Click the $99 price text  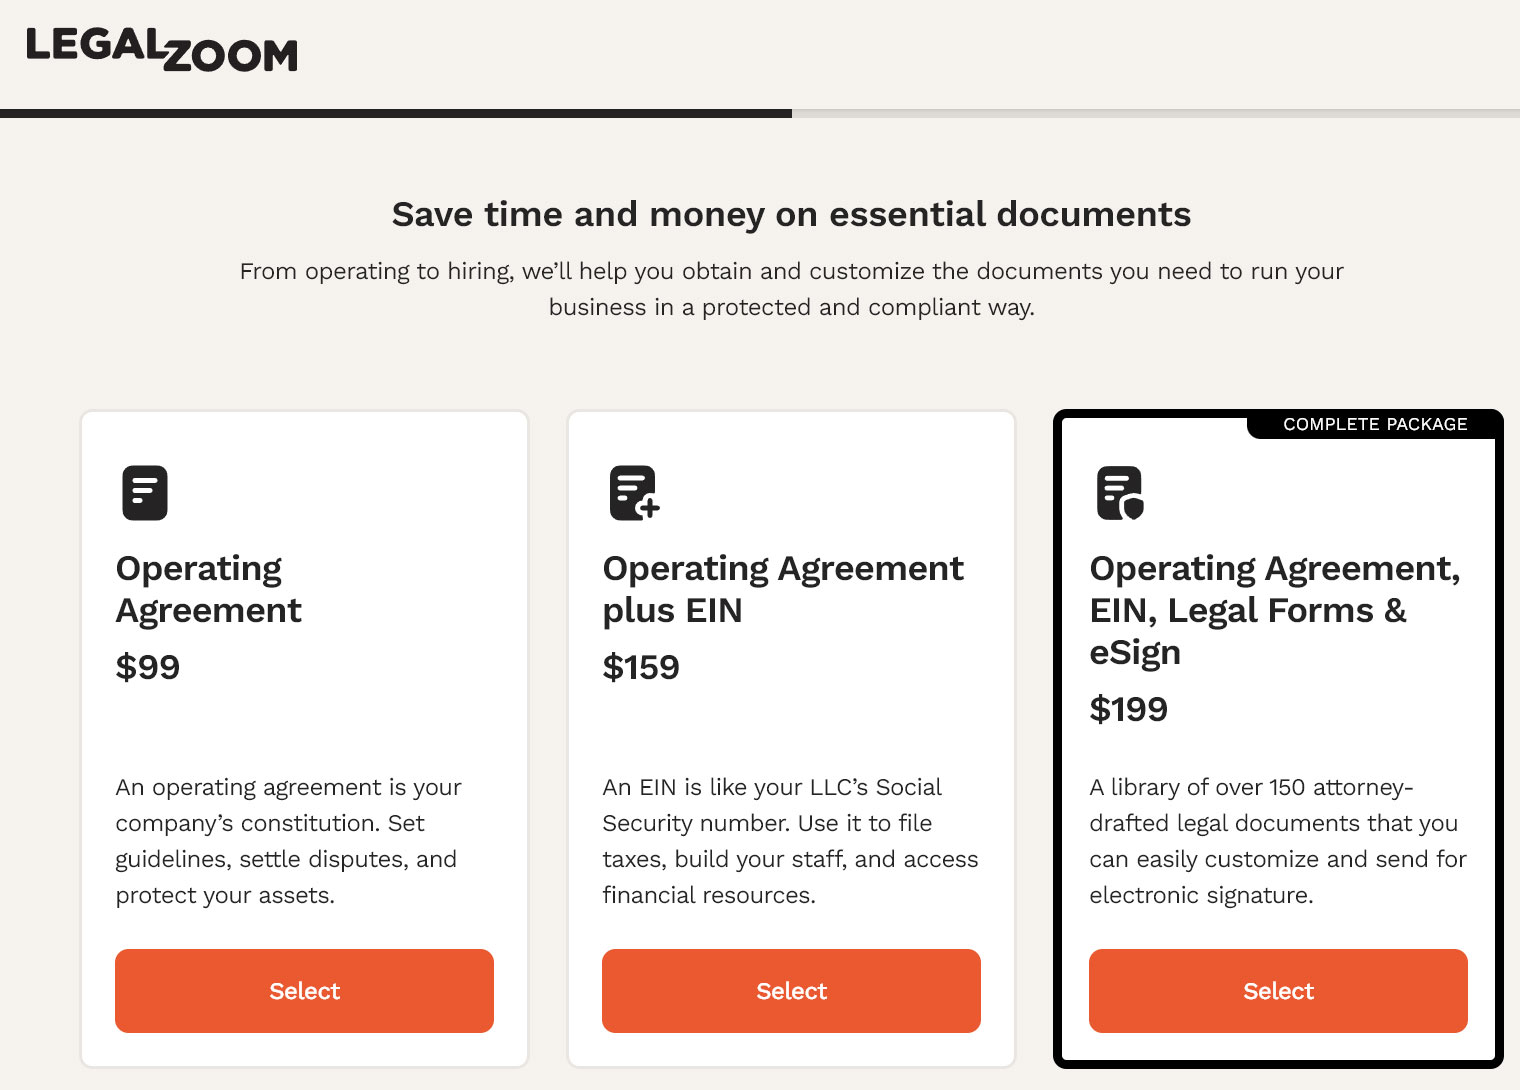point(148,667)
